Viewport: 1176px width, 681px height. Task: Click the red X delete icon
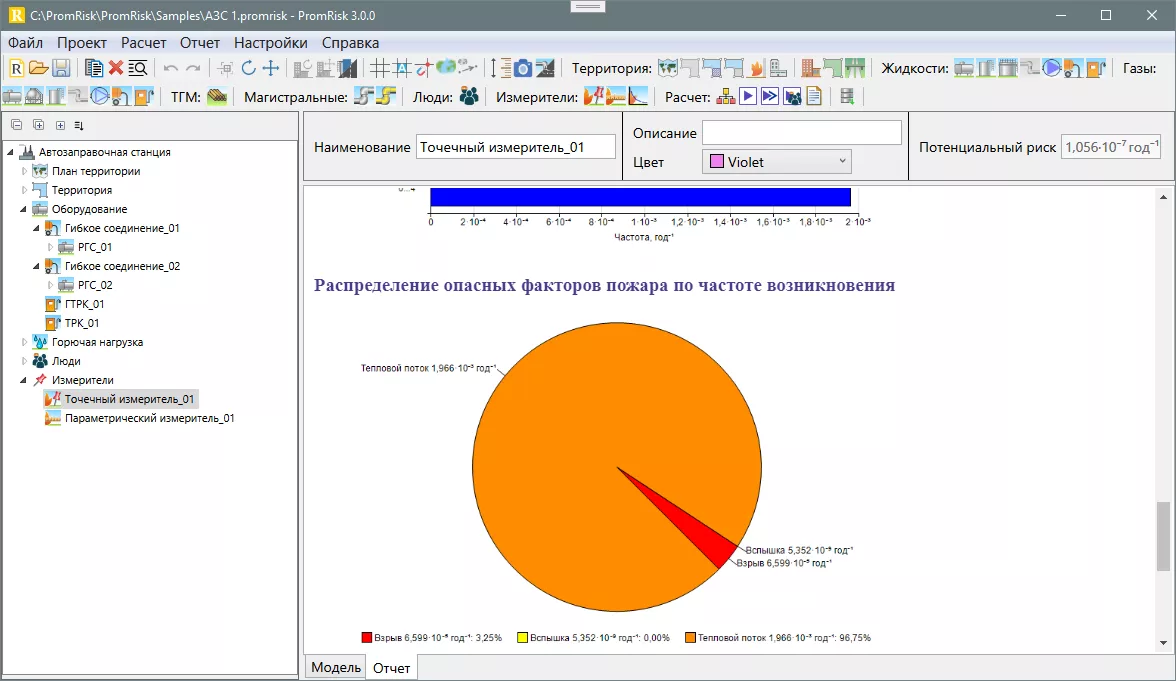pos(116,68)
